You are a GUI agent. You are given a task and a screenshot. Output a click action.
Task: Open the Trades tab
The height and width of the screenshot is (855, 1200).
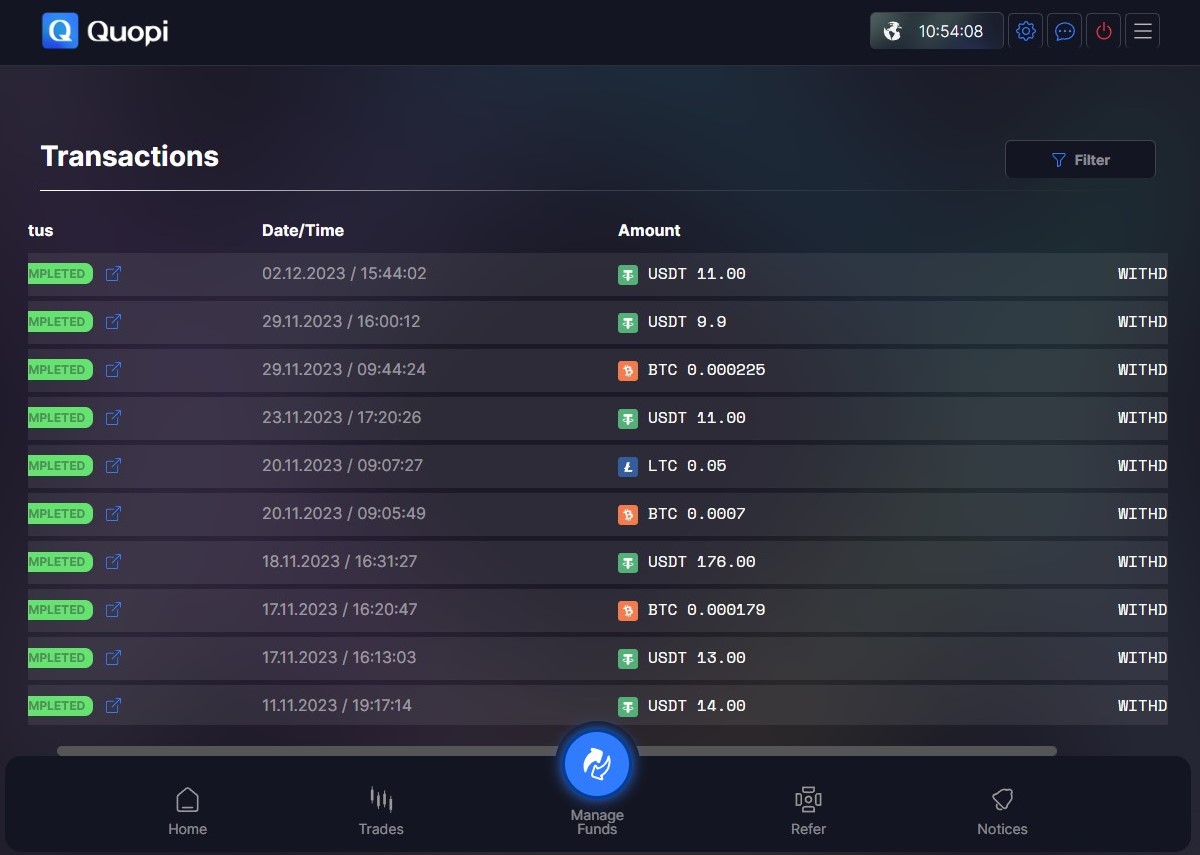[381, 811]
